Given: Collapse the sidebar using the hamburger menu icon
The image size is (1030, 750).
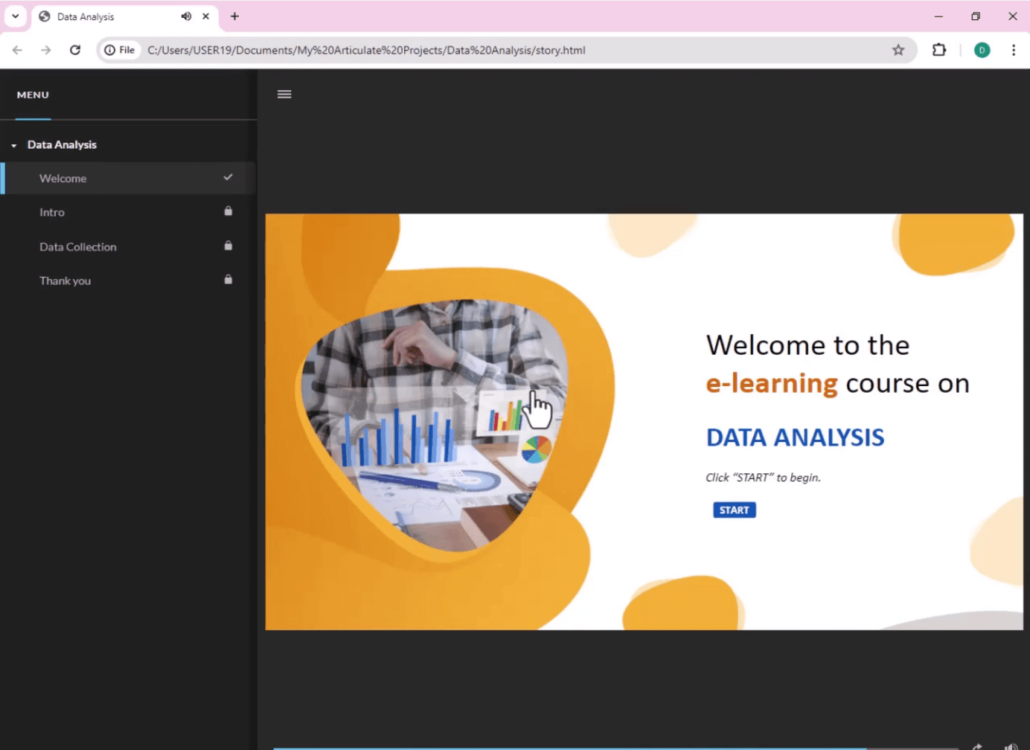Looking at the screenshot, I should [x=284, y=94].
